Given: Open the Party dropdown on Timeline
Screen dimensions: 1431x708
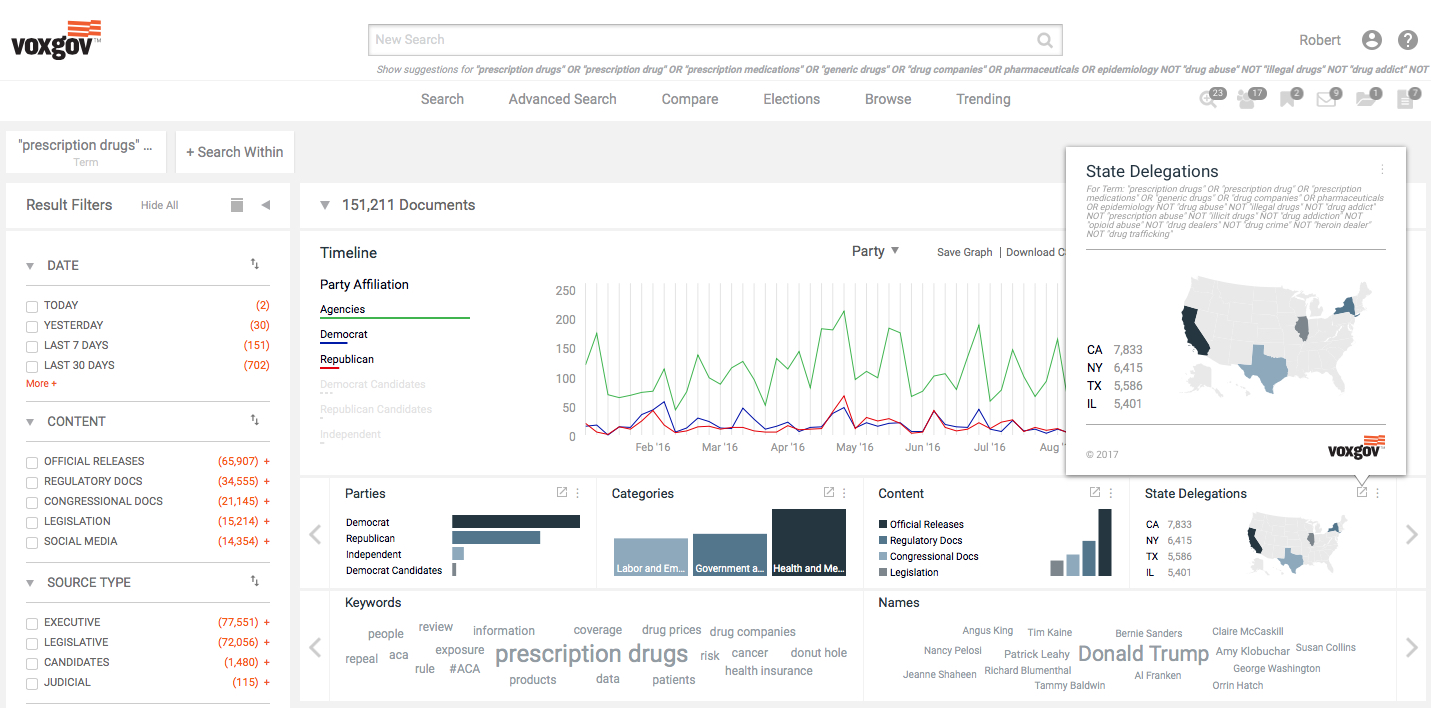Looking at the screenshot, I should 875,251.
